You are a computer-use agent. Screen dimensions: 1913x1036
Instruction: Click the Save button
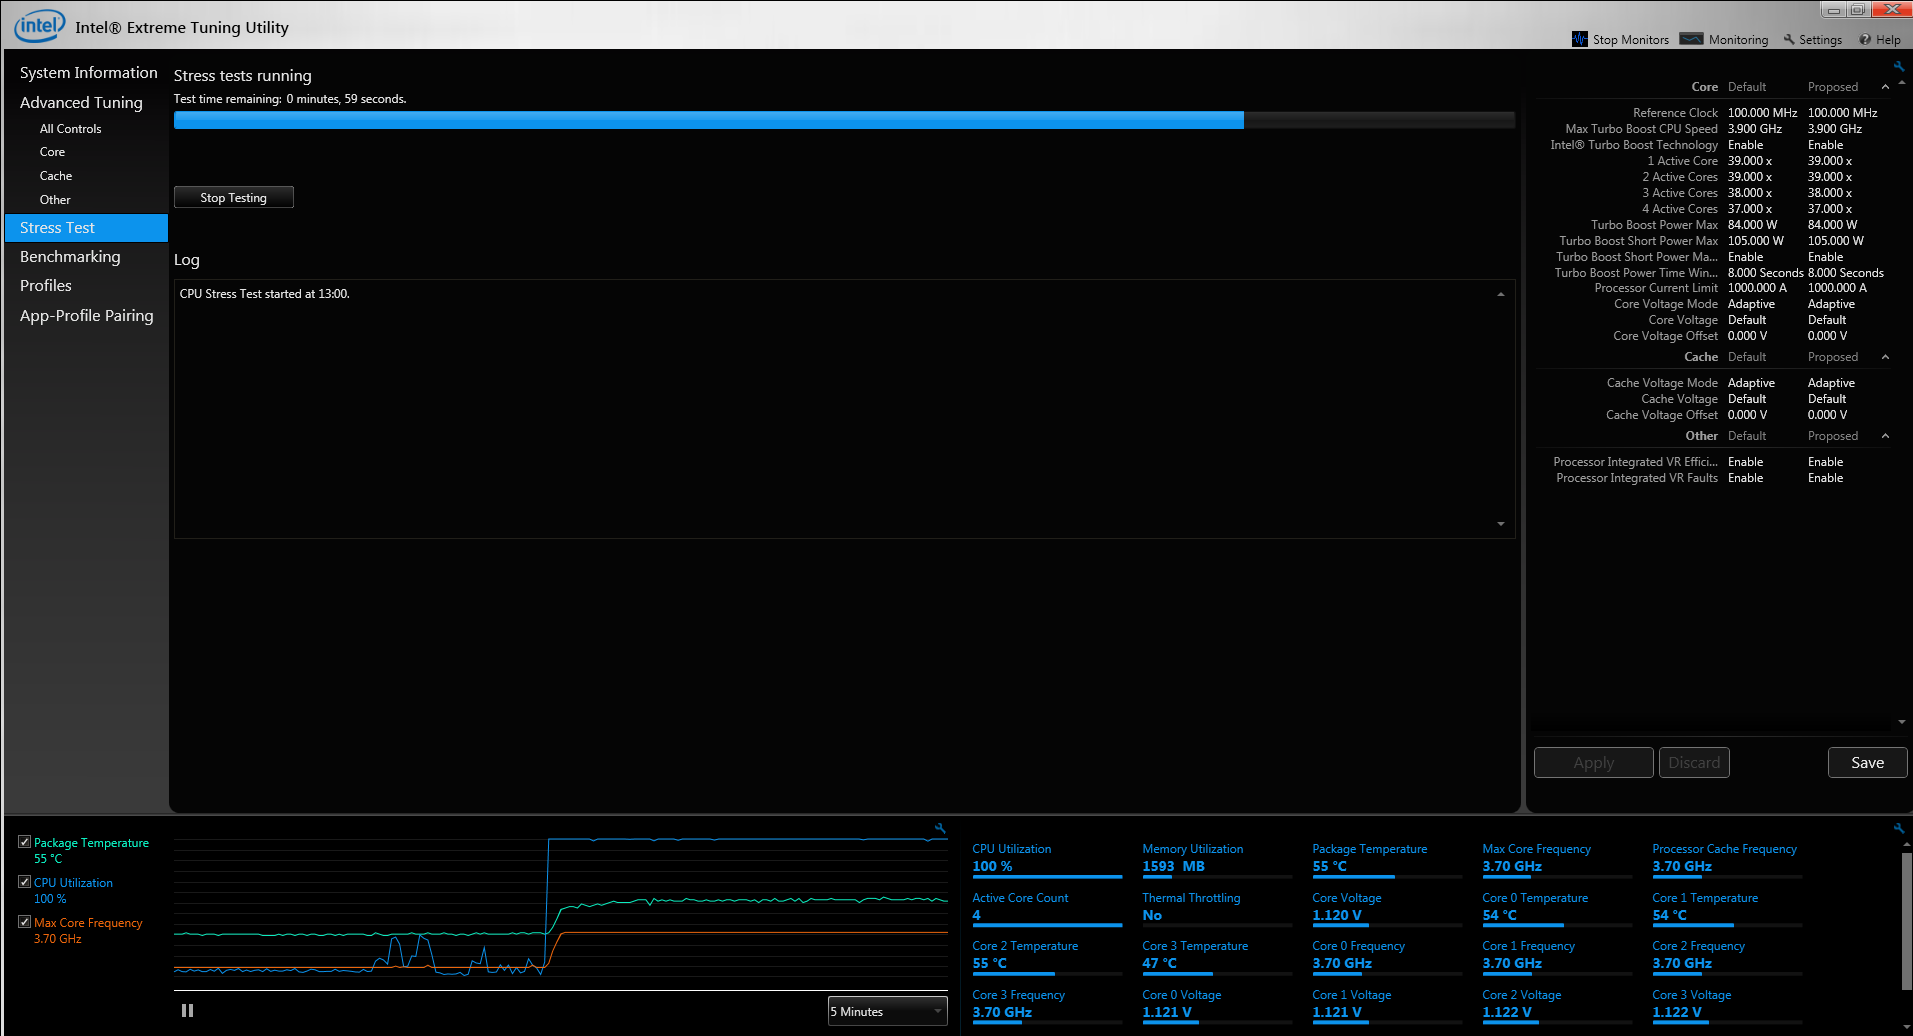1867,762
